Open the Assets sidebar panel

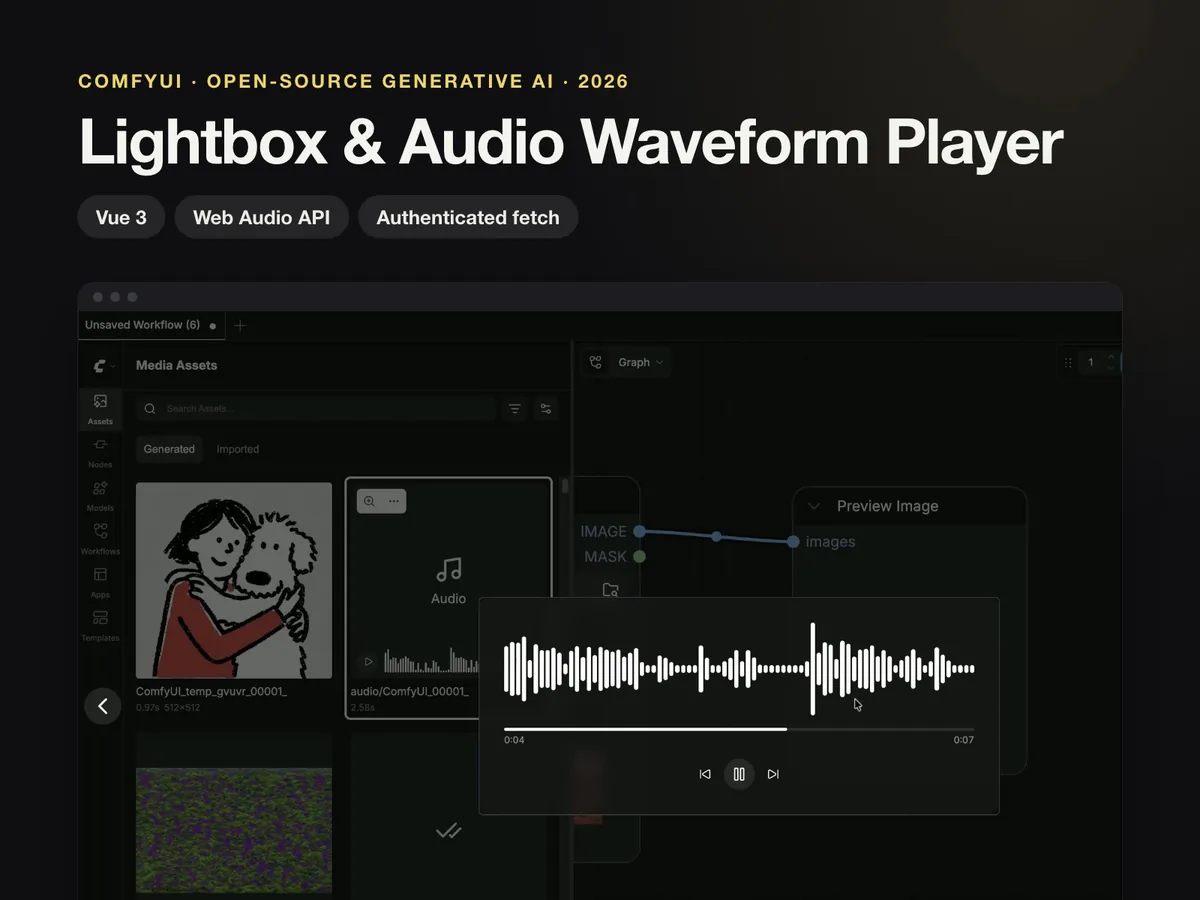pos(100,409)
